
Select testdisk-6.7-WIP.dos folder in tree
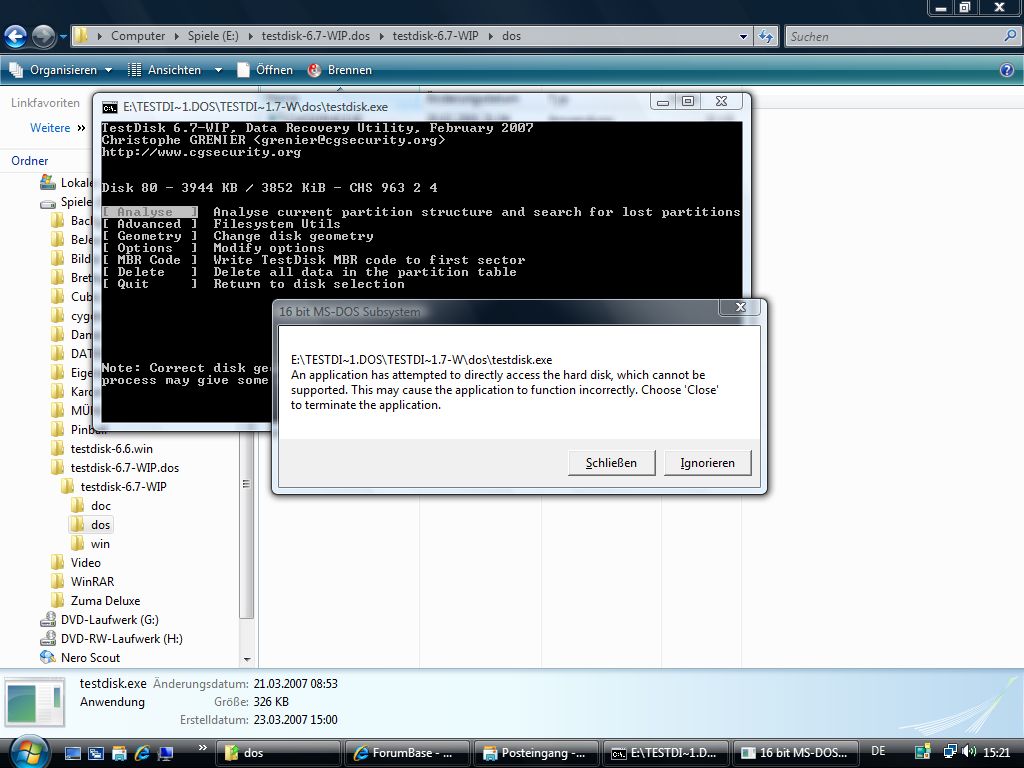(125, 468)
